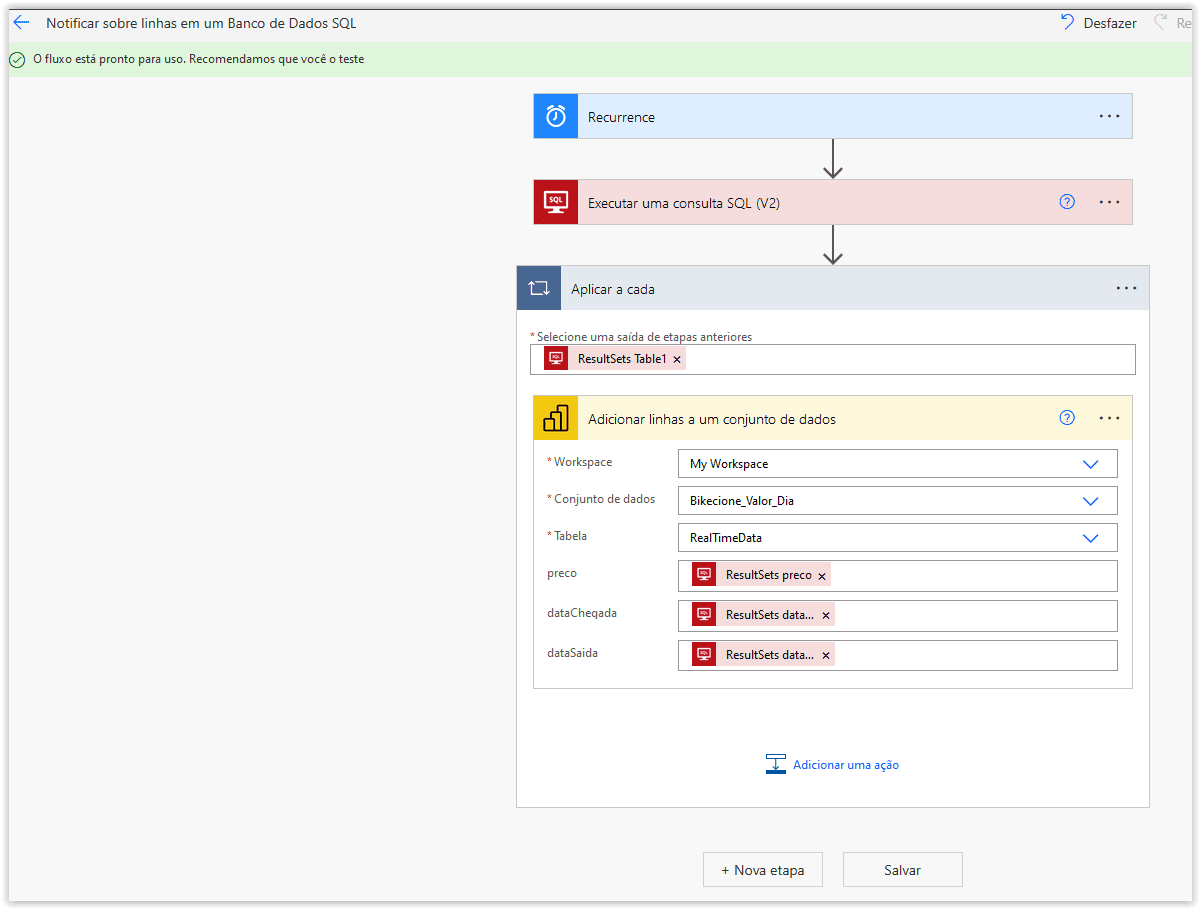This screenshot has width=1200, height=909.
Task: Collapse the Adicionar linhas a um conjunto header
Action: point(833,418)
